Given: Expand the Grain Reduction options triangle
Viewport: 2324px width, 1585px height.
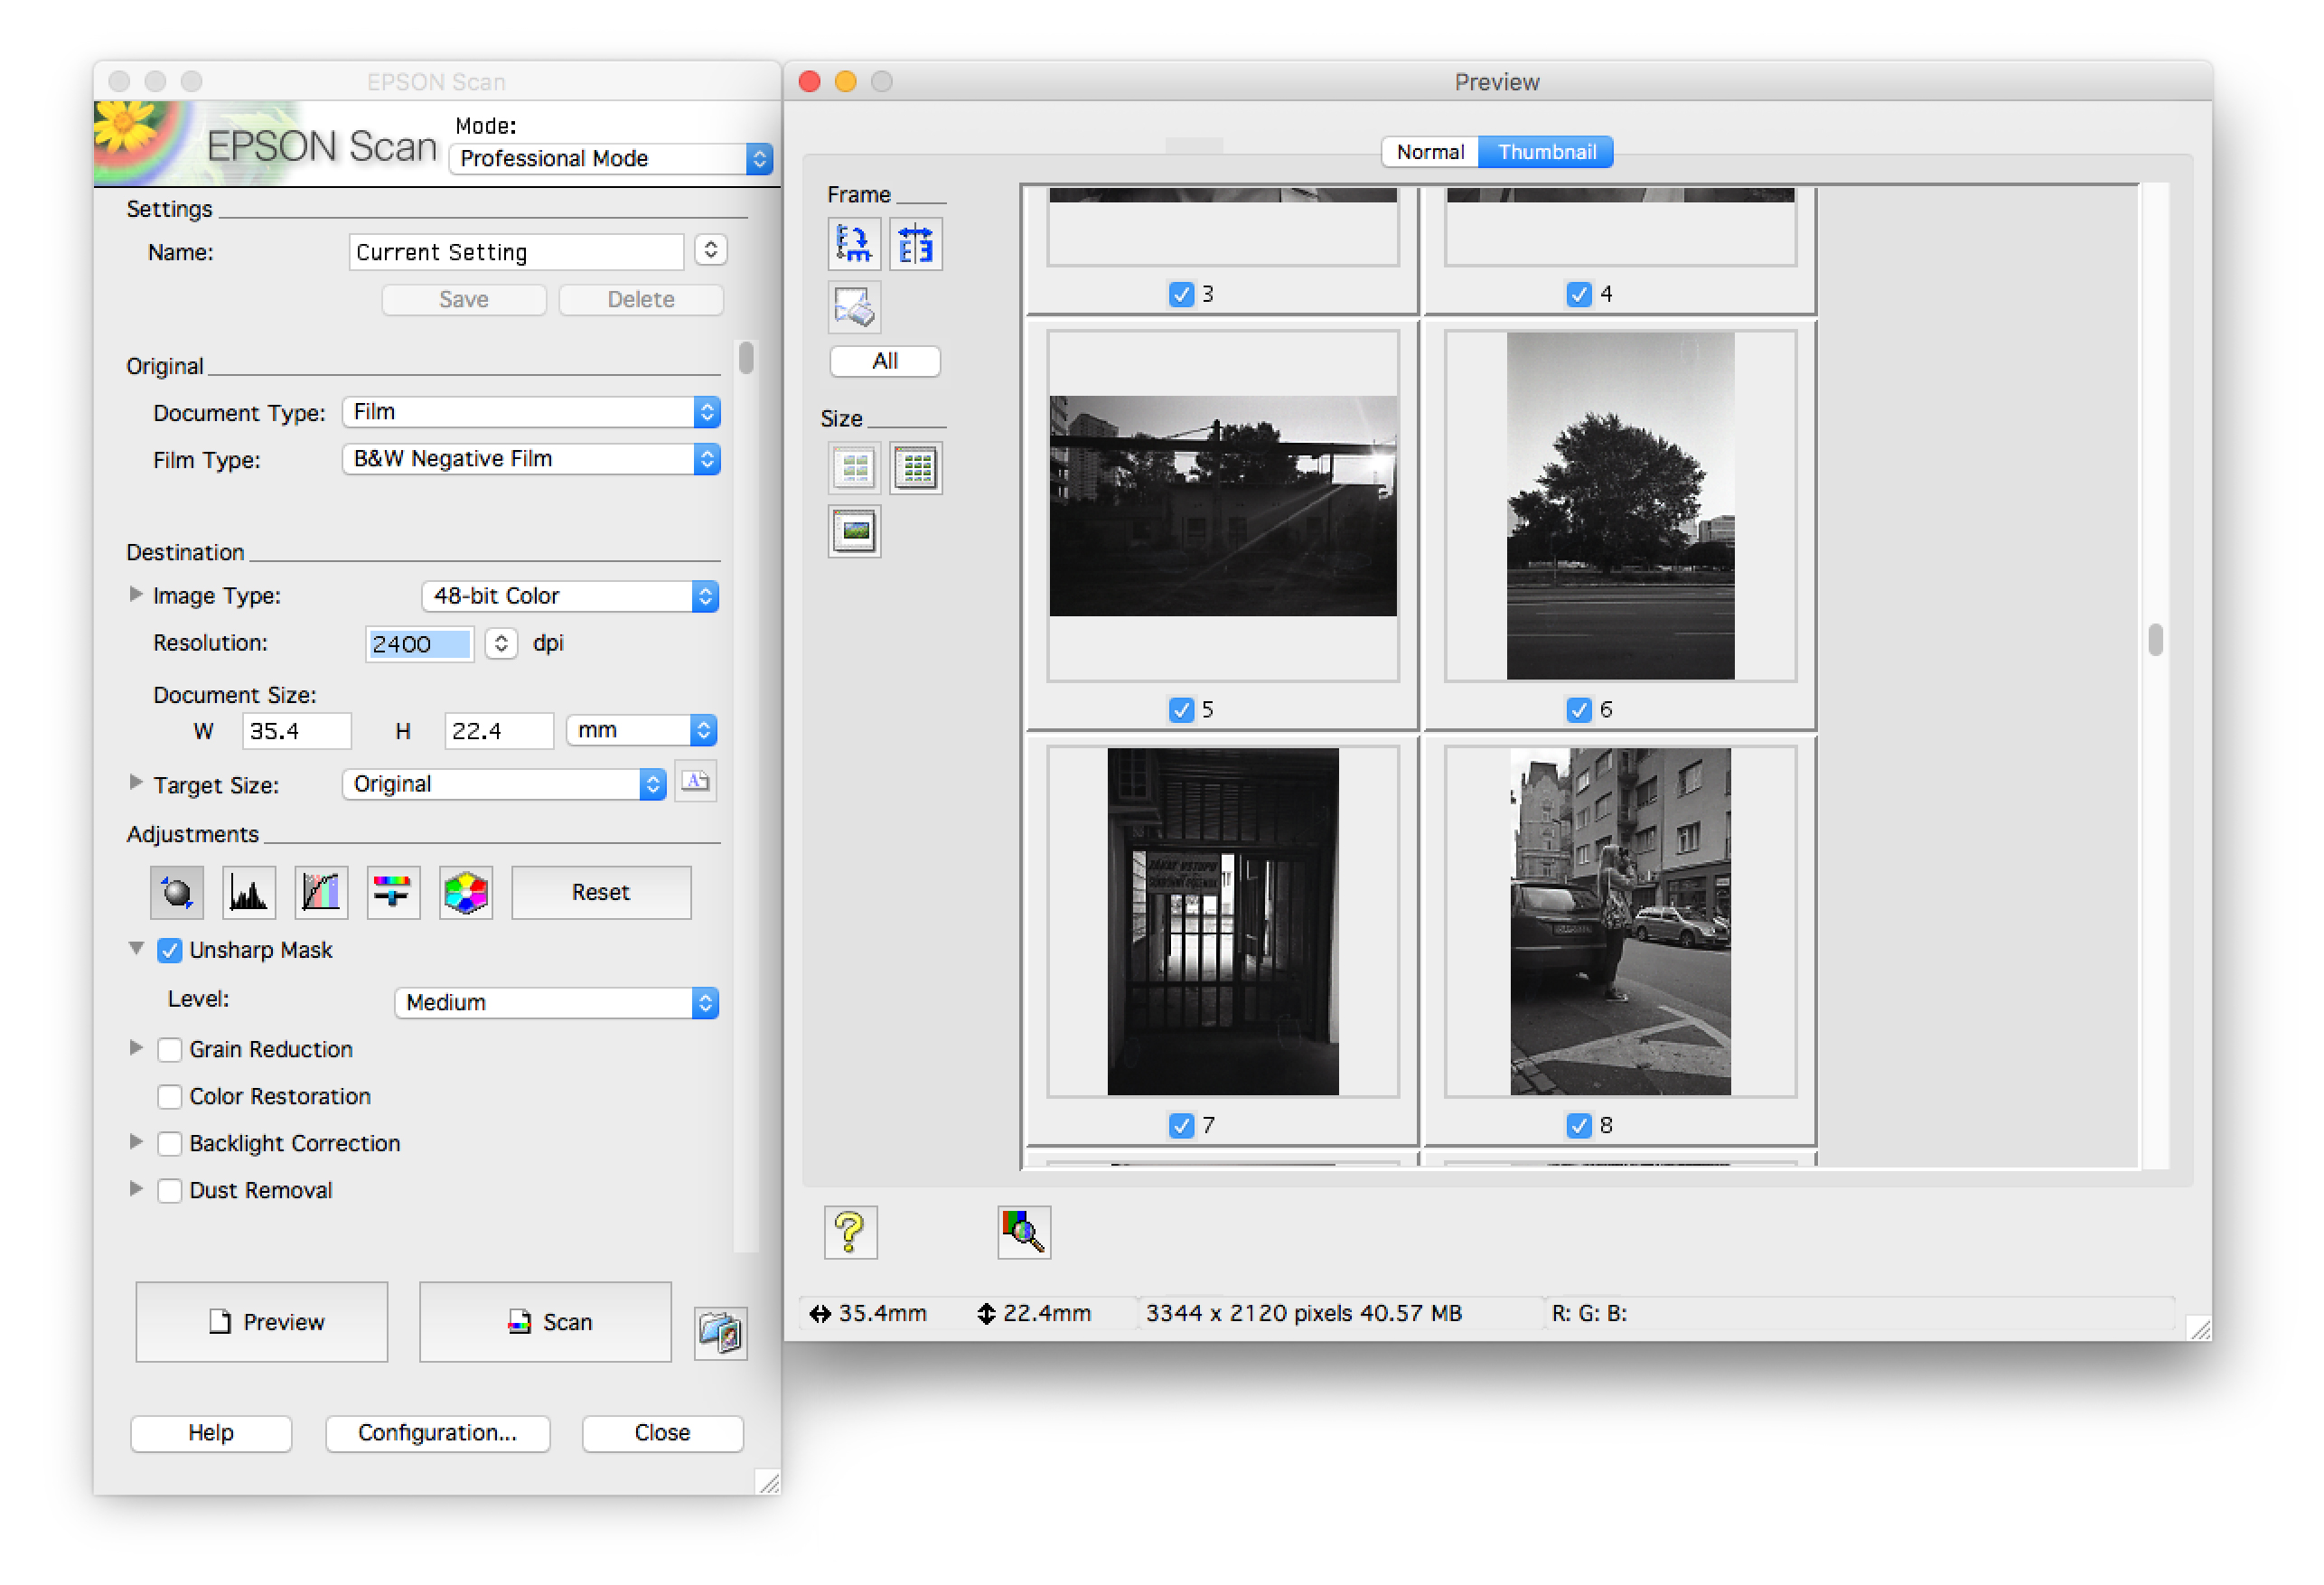Looking at the screenshot, I should [x=136, y=1048].
